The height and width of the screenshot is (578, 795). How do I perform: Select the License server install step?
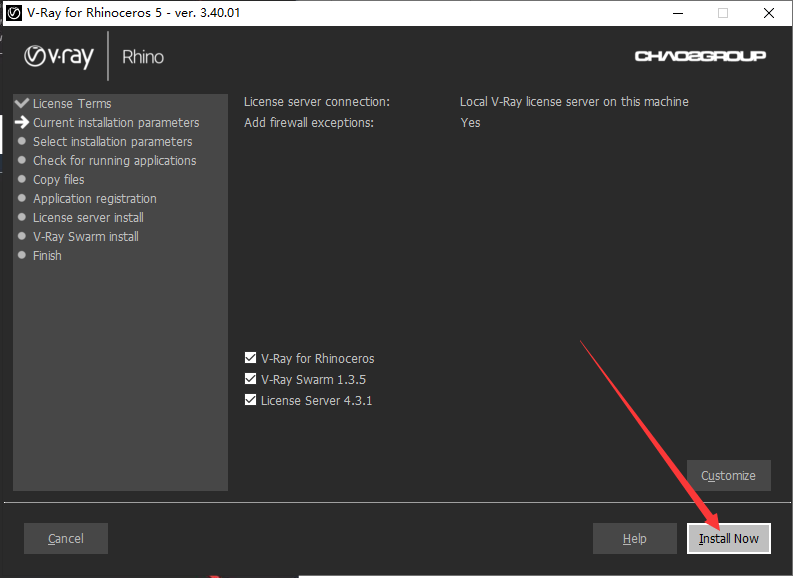pos(88,218)
